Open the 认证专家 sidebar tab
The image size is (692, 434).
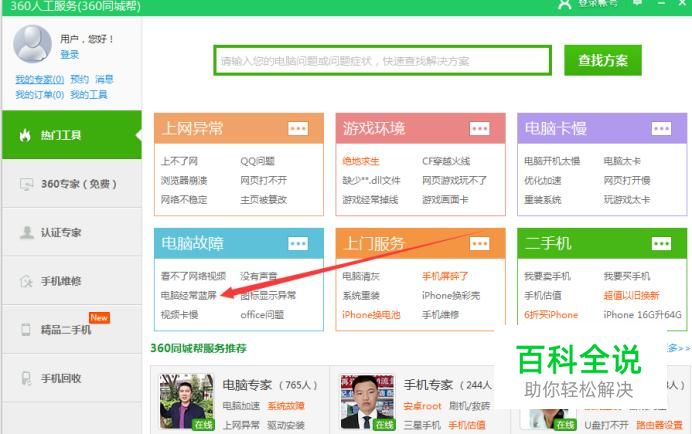72,232
